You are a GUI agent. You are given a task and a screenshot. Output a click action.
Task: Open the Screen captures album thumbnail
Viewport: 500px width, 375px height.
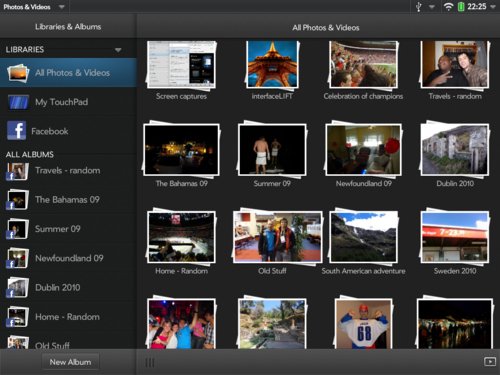pos(181,65)
